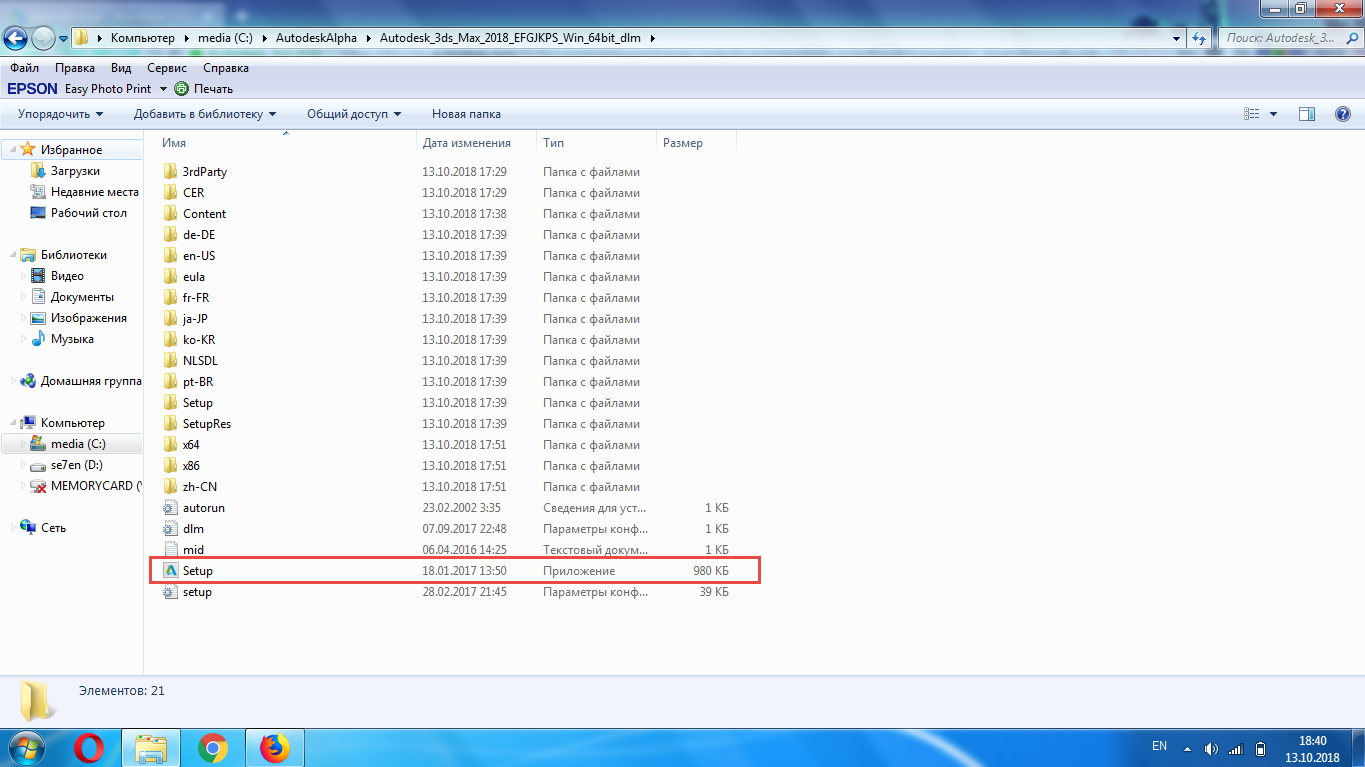Open the Правка menu
Viewport: 1365px width, 767px height.
click(x=75, y=68)
